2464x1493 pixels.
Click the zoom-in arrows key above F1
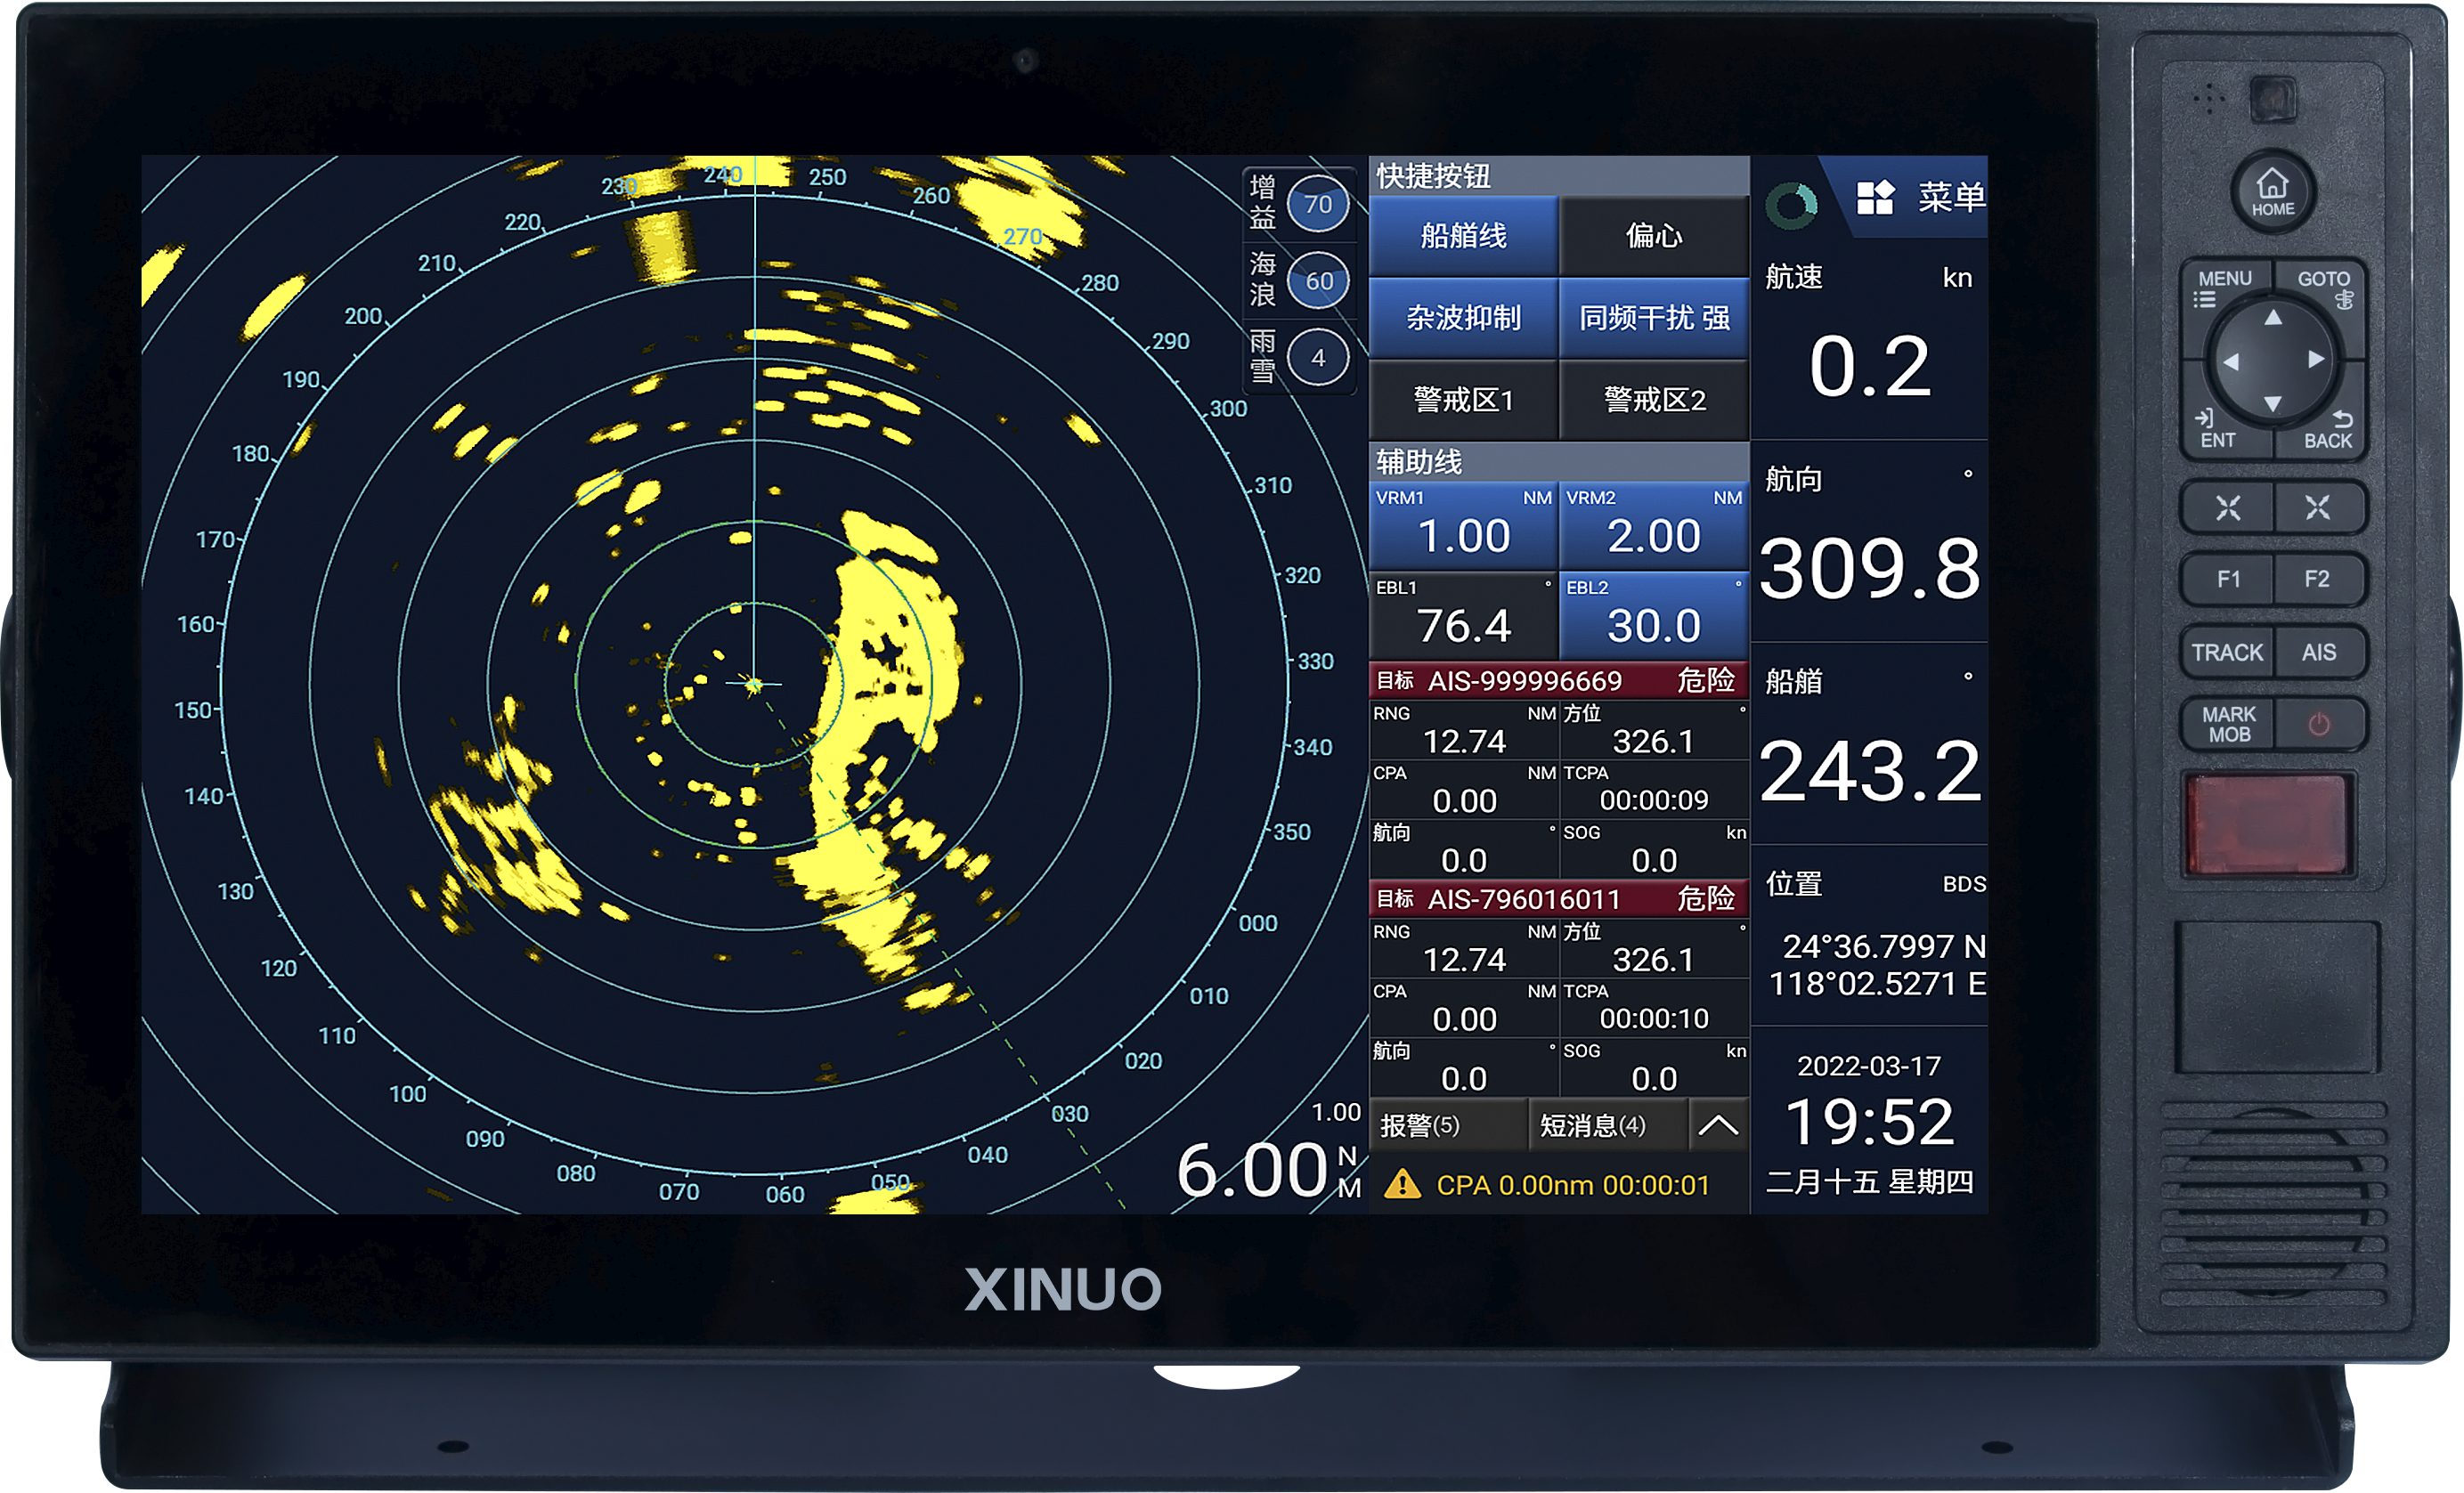[2228, 508]
